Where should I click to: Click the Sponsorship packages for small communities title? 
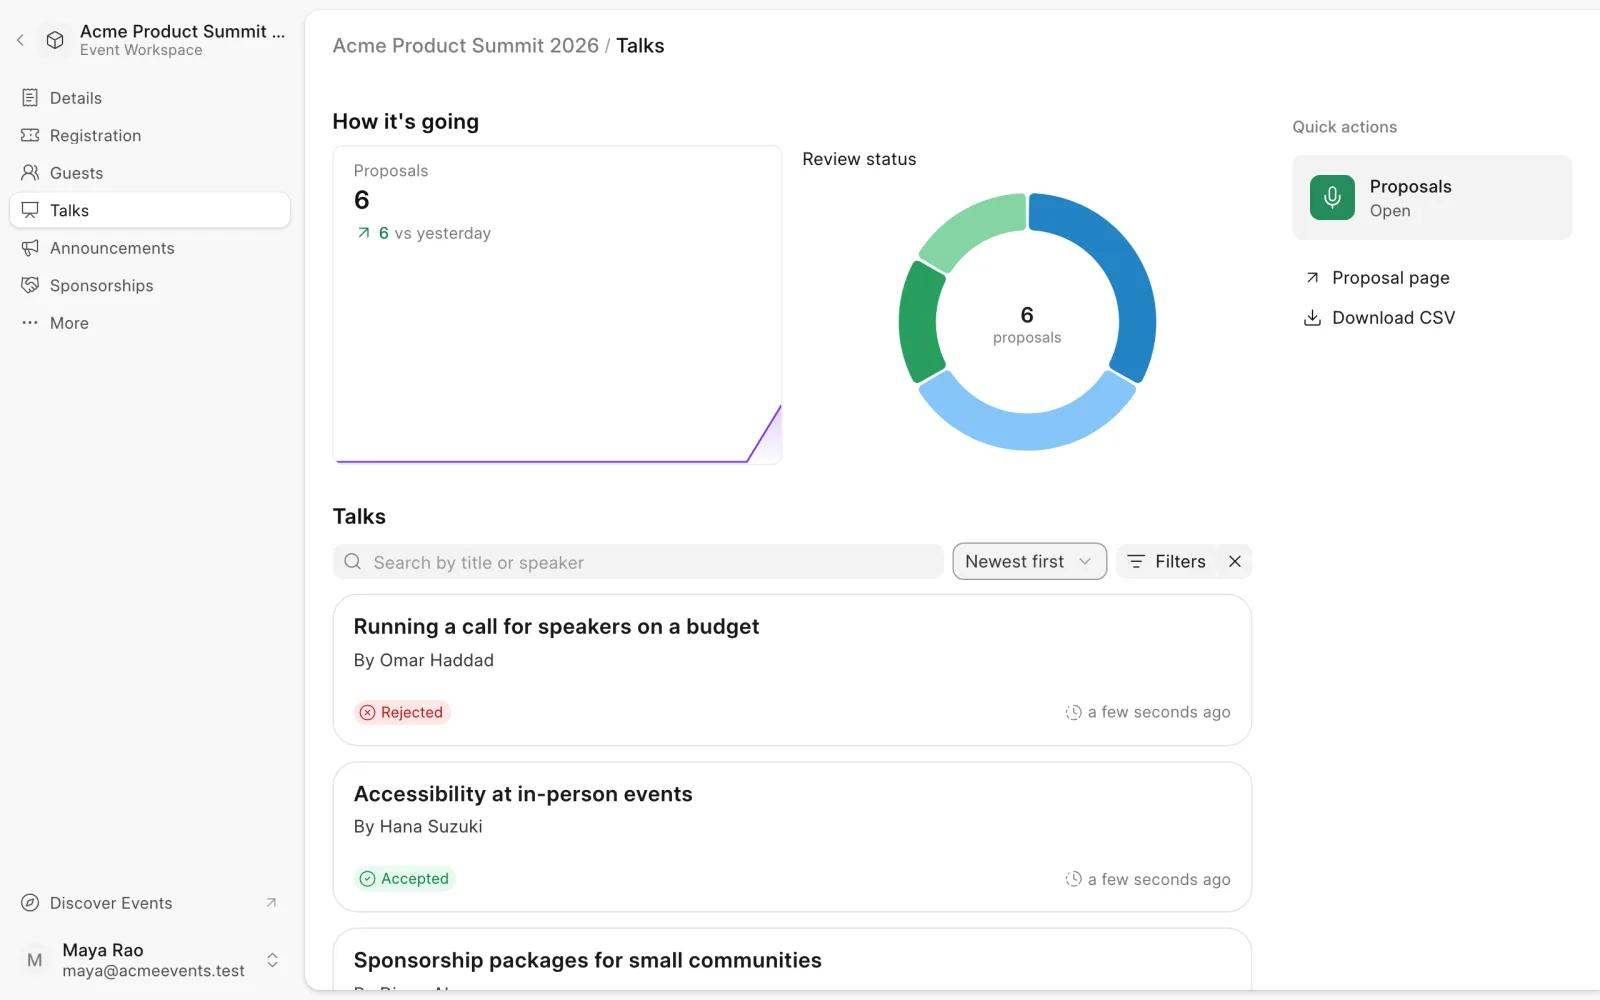(x=588, y=960)
